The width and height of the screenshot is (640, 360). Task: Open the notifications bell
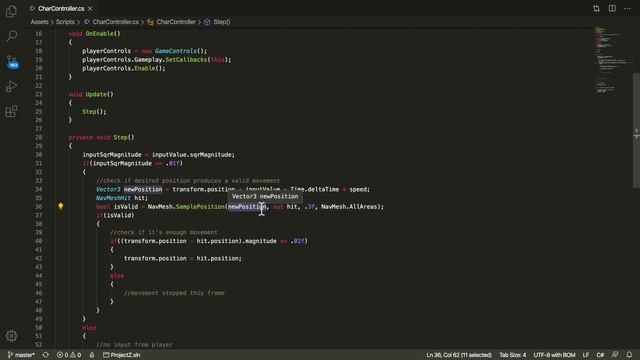pos(629,355)
